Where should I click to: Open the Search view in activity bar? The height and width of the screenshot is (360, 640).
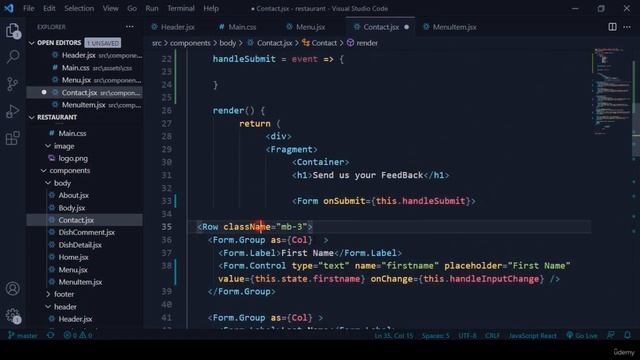[x=13, y=57]
